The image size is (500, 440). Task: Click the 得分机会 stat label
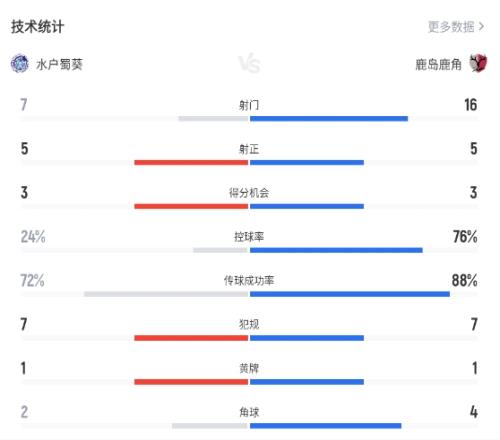pyautogui.click(x=249, y=193)
